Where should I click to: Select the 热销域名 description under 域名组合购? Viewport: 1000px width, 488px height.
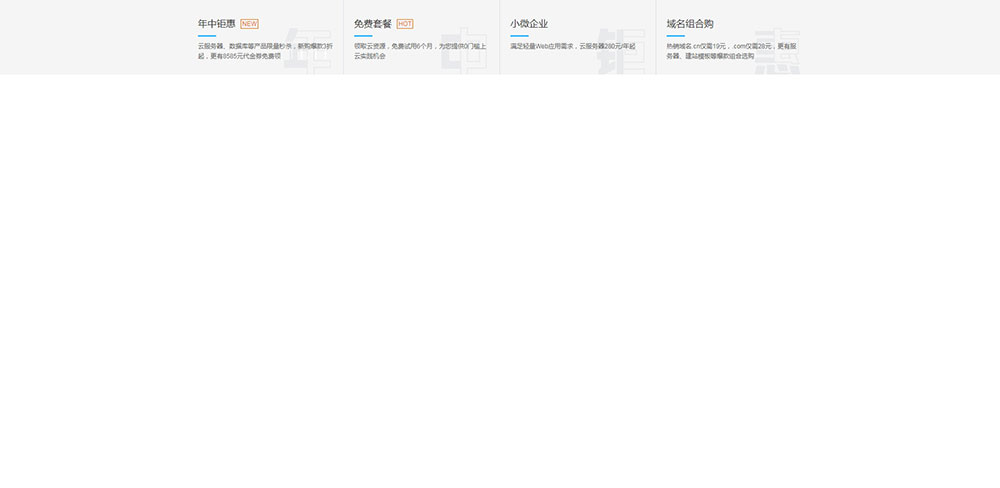(732, 51)
